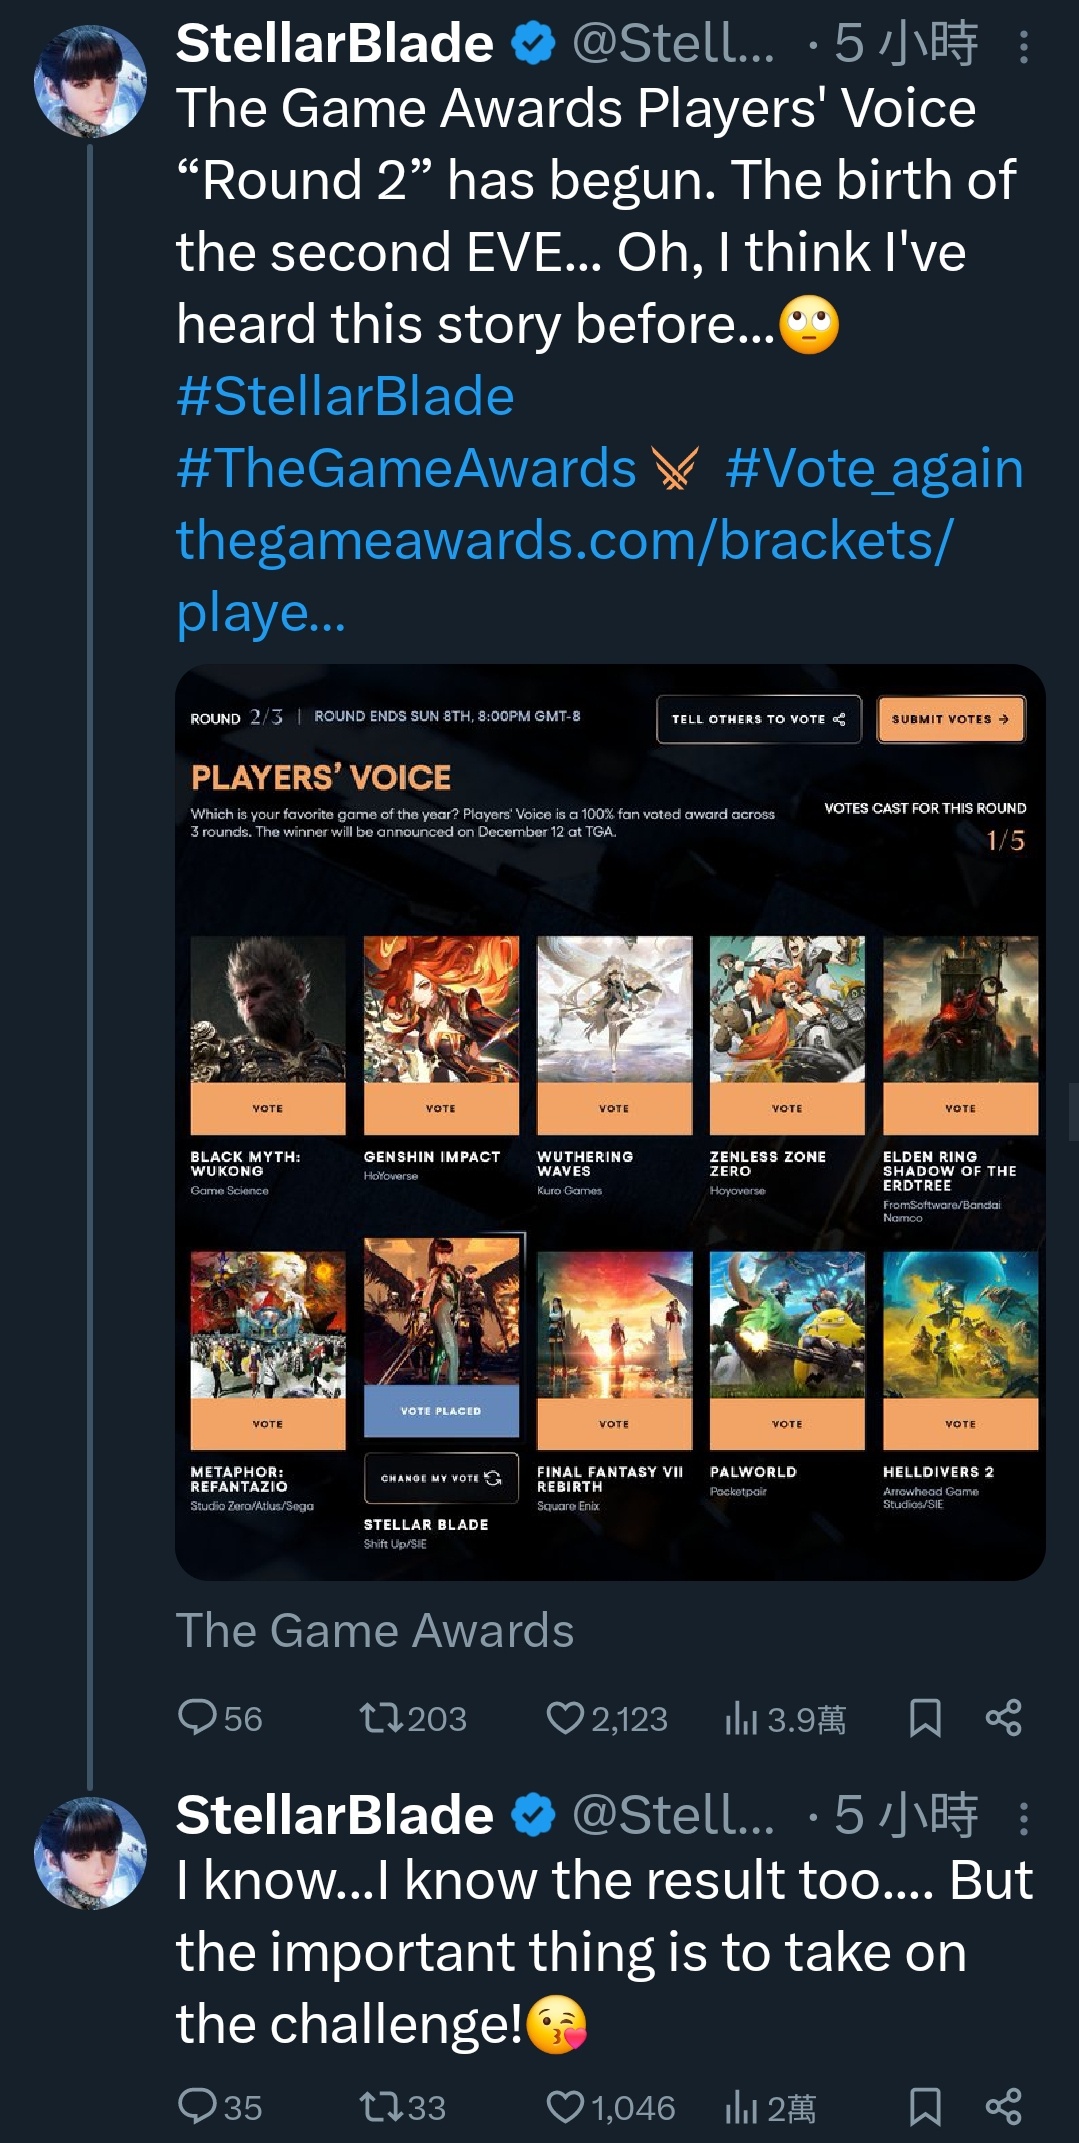1079x2143 pixels.
Task: Open StellarBlade avatar on first tweet
Action: click(90, 81)
